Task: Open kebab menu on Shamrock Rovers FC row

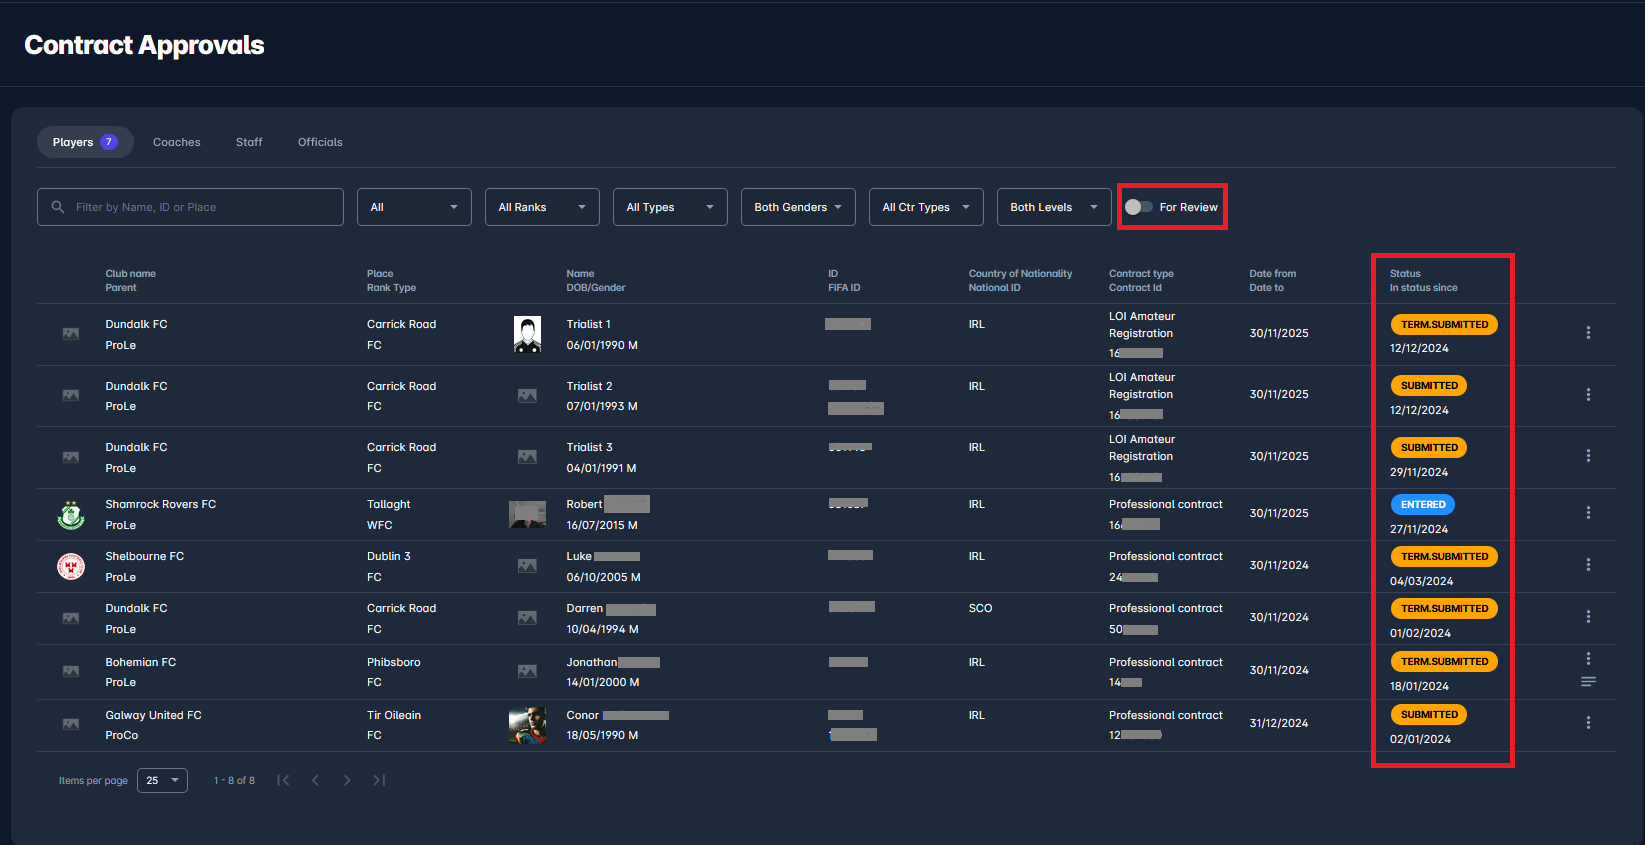Action: click(1588, 513)
